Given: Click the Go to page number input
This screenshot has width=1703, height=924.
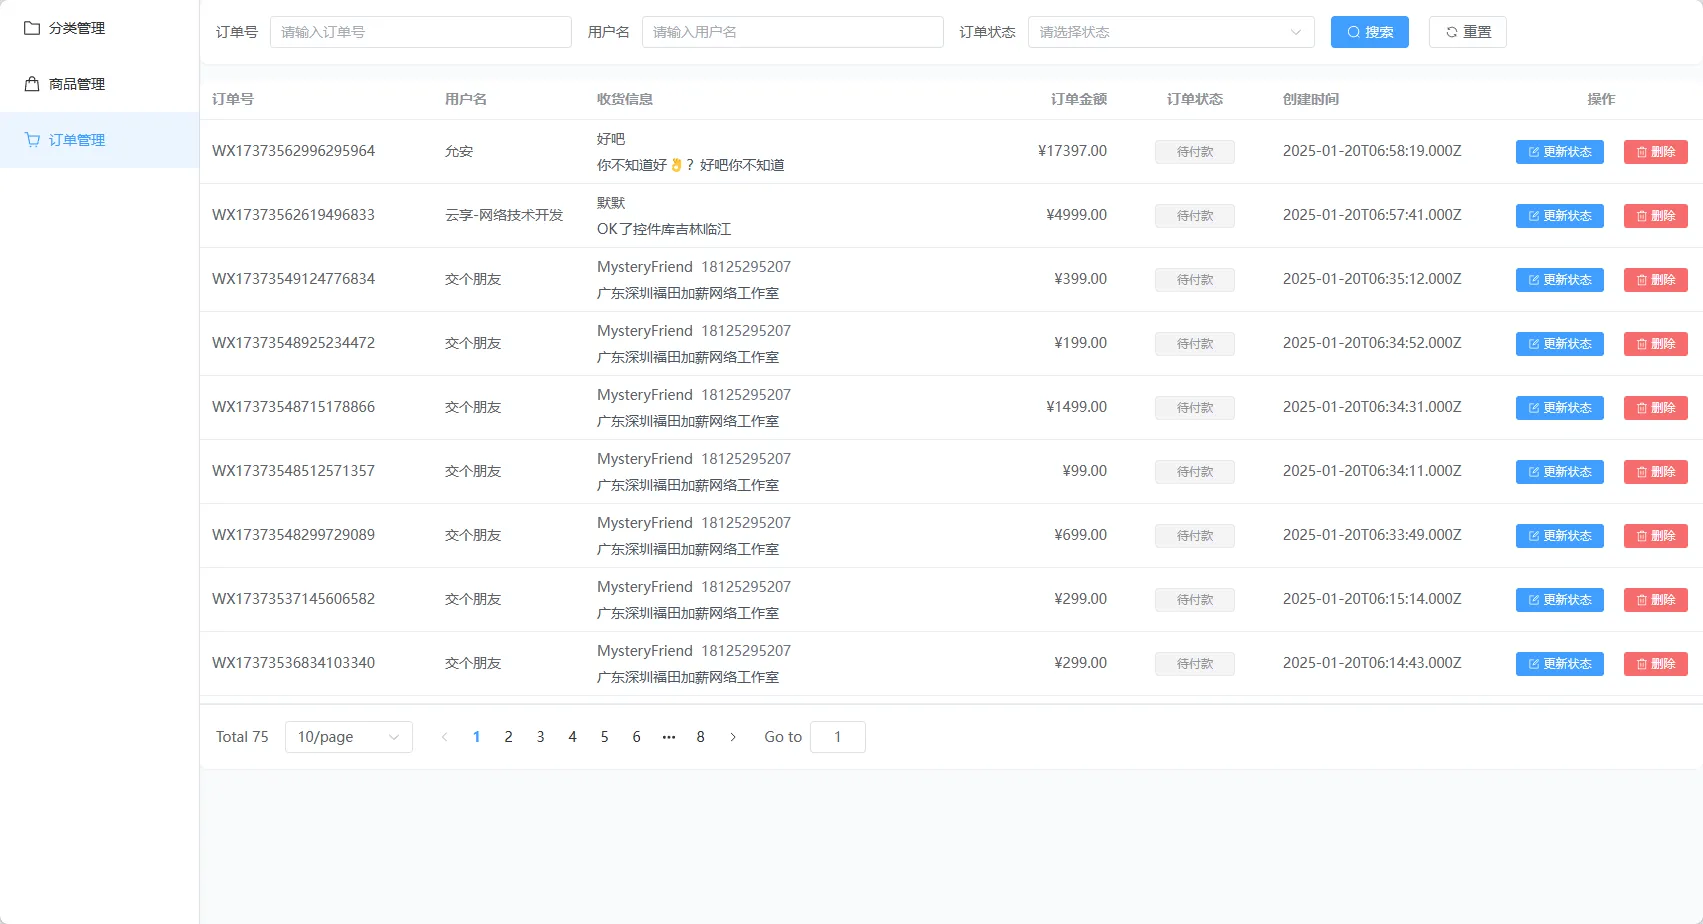Looking at the screenshot, I should tap(837, 737).
